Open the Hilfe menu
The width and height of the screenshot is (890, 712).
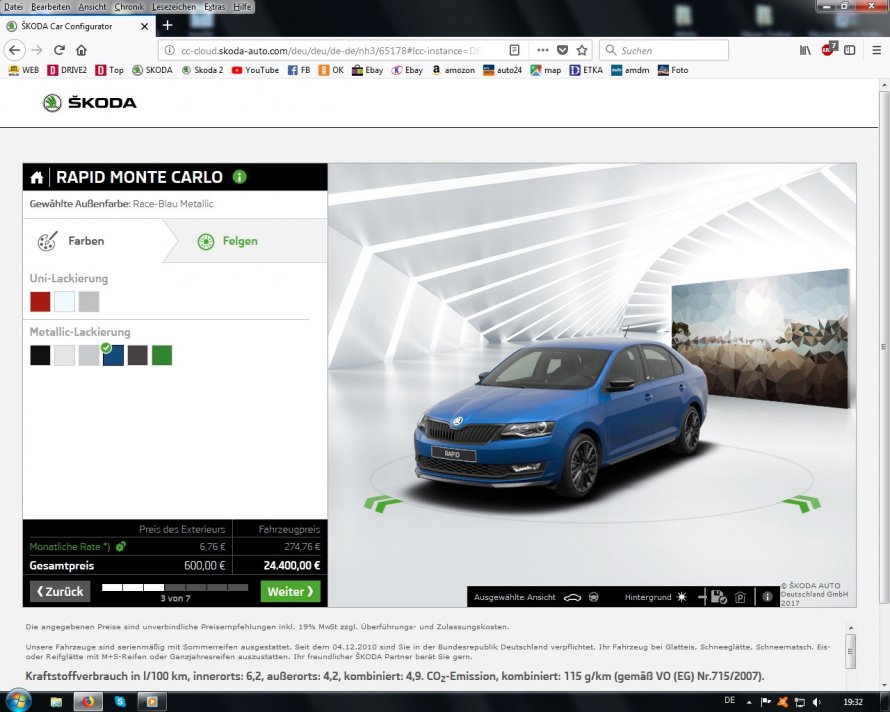(242, 7)
